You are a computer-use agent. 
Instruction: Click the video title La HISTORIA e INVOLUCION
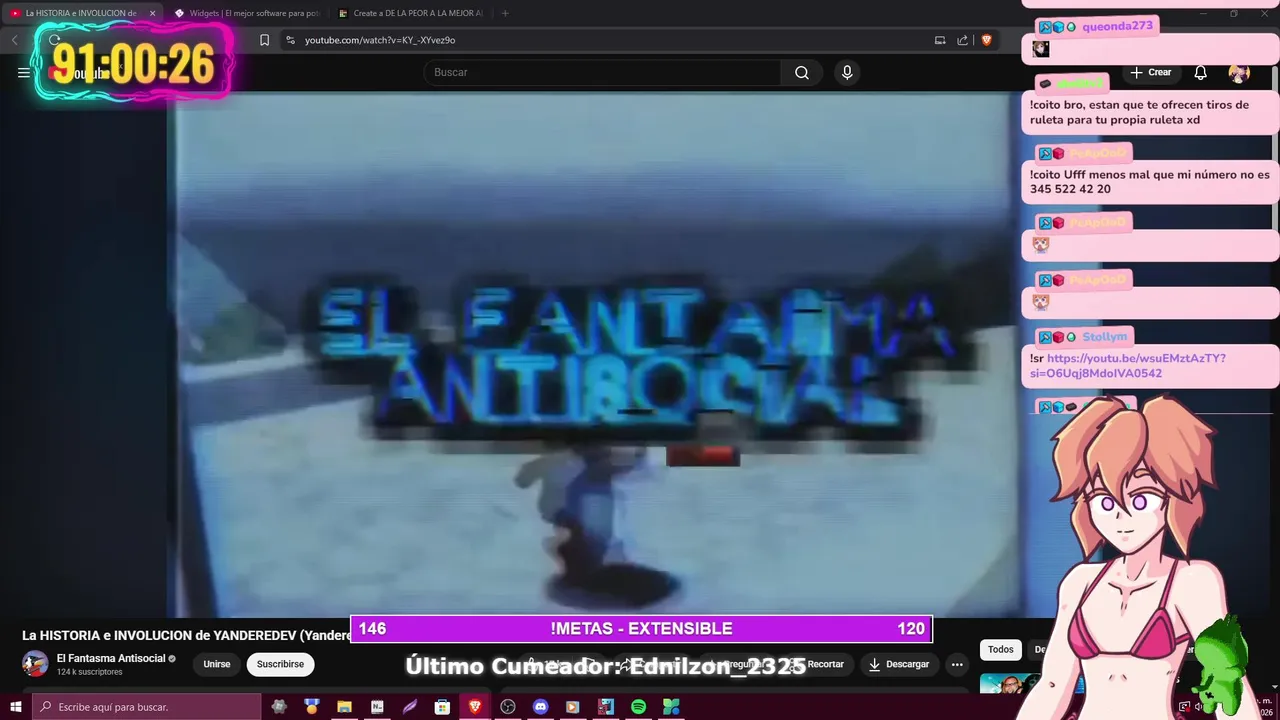point(186,636)
